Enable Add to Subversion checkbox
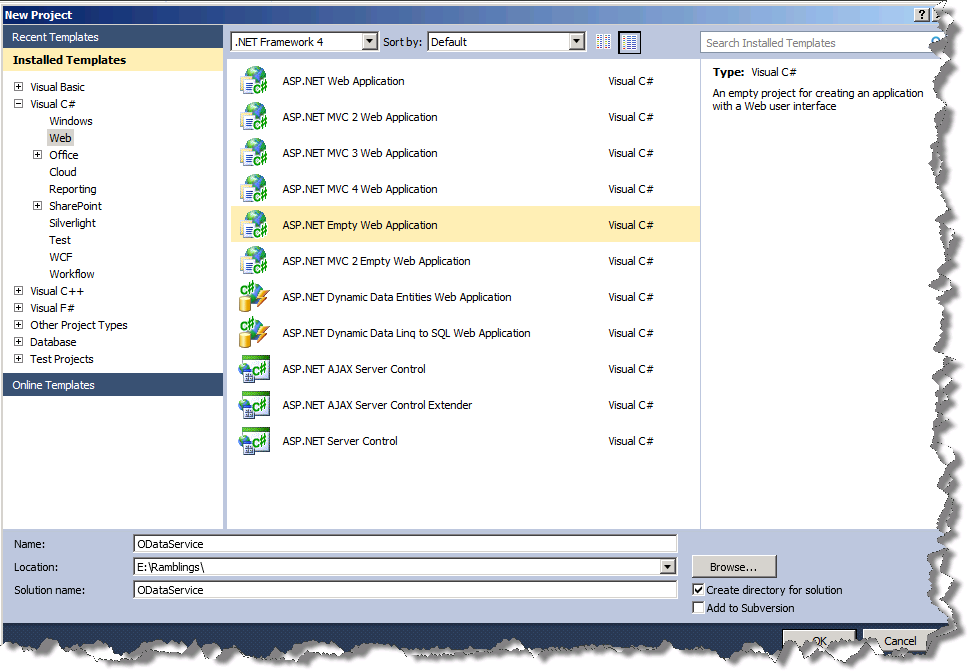 coord(698,608)
